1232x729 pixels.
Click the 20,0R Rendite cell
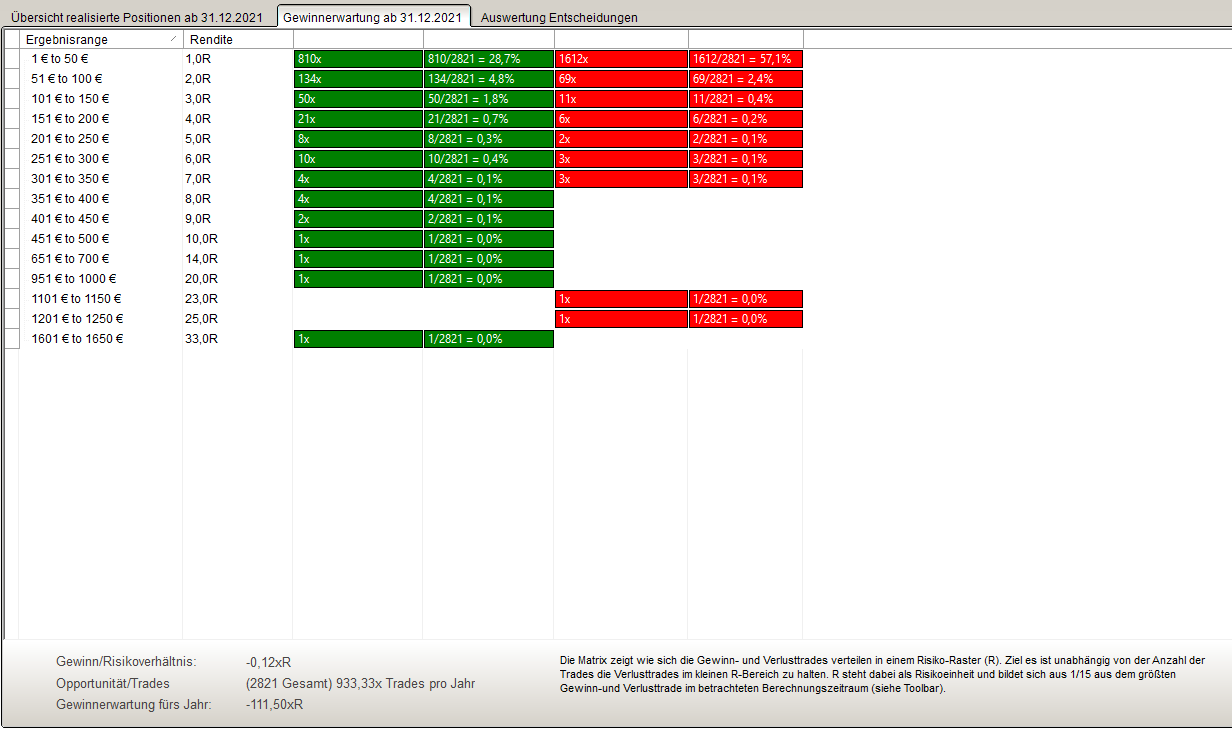point(237,279)
